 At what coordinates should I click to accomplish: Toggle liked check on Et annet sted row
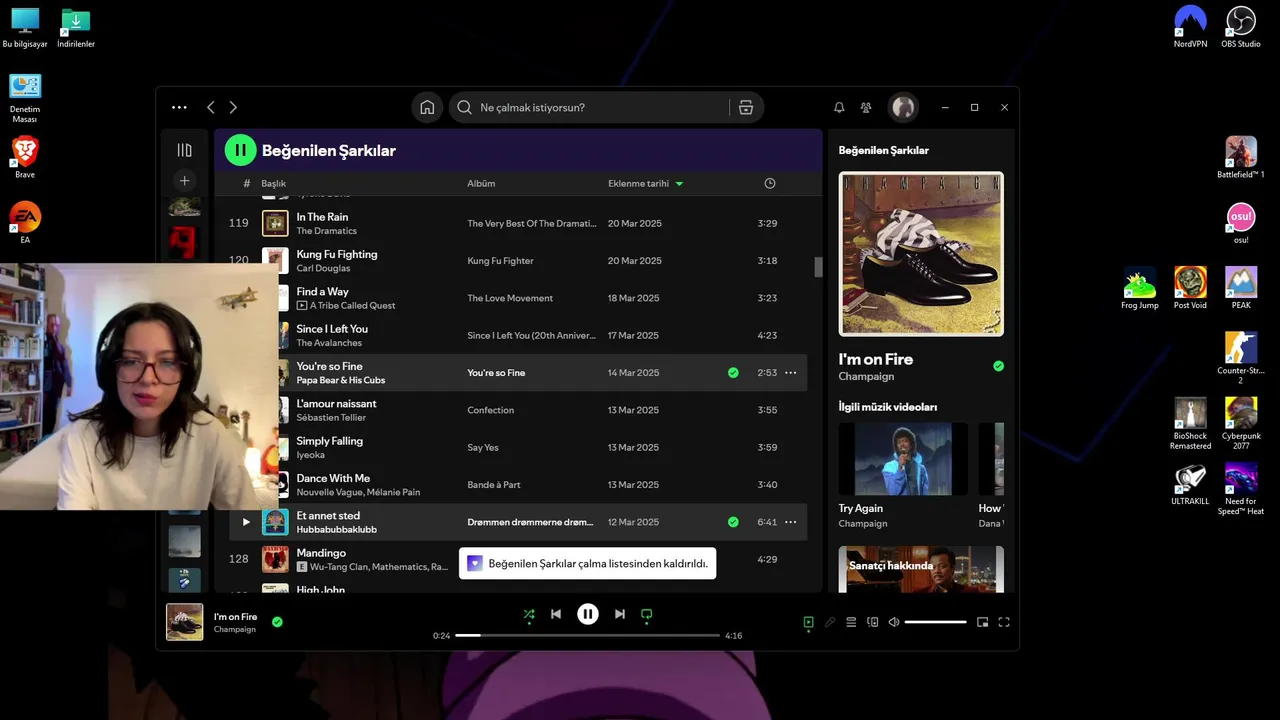click(x=733, y=522)
